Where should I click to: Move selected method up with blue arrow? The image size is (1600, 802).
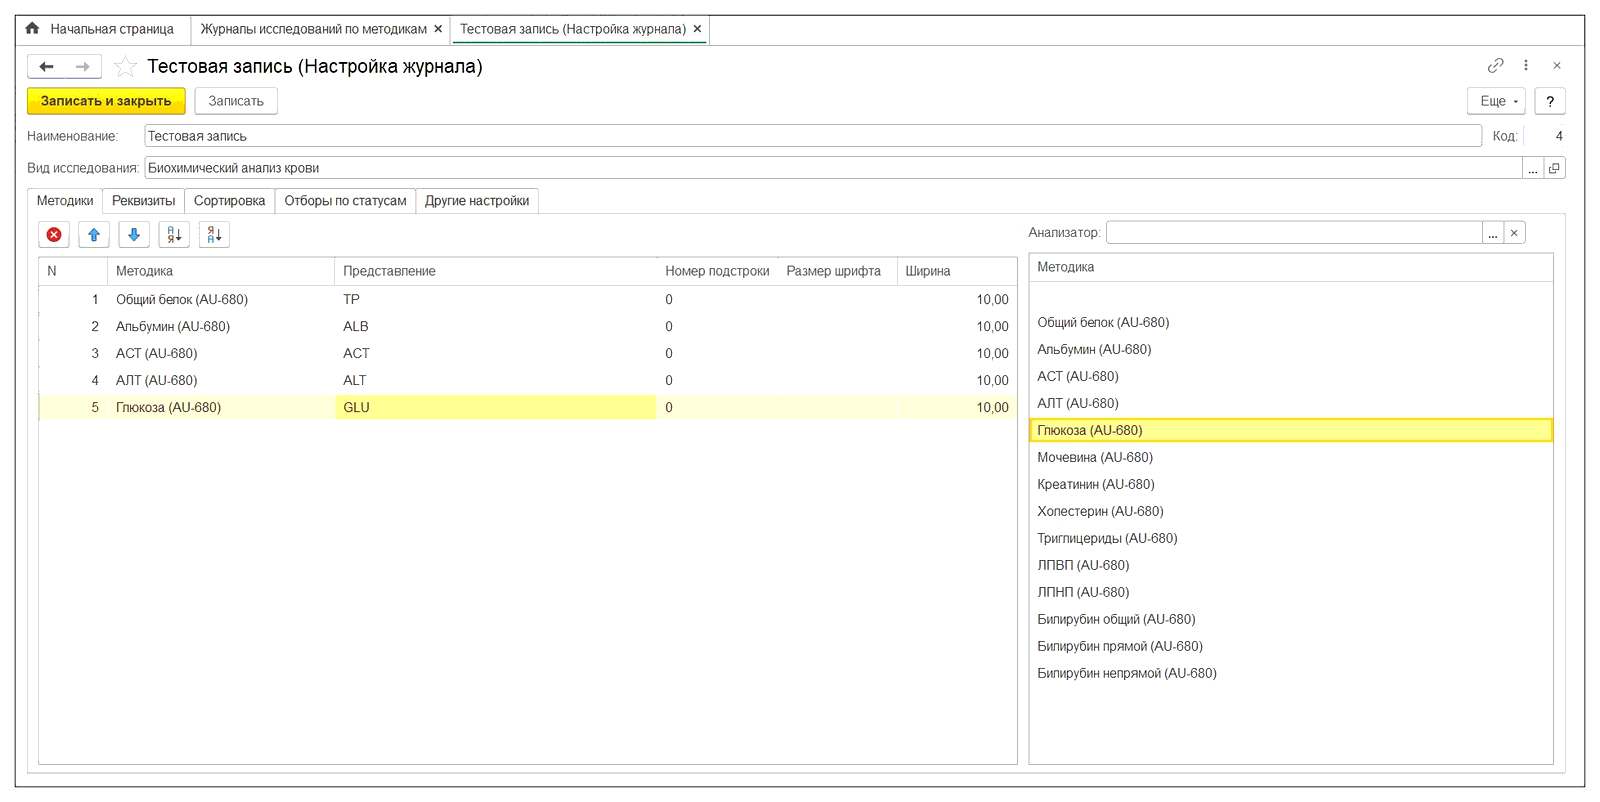94,235
